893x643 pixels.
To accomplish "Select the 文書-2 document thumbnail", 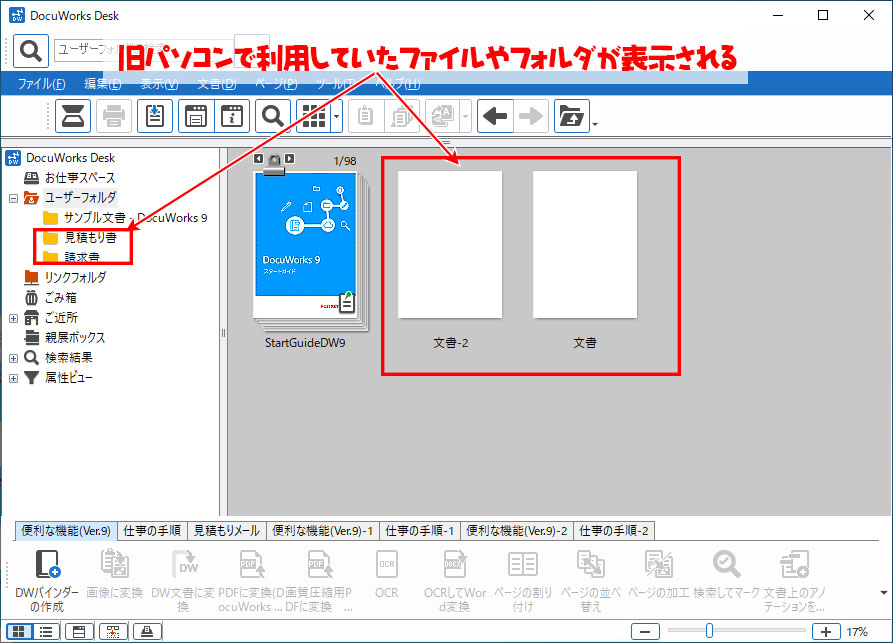I will tap(450, 245).
